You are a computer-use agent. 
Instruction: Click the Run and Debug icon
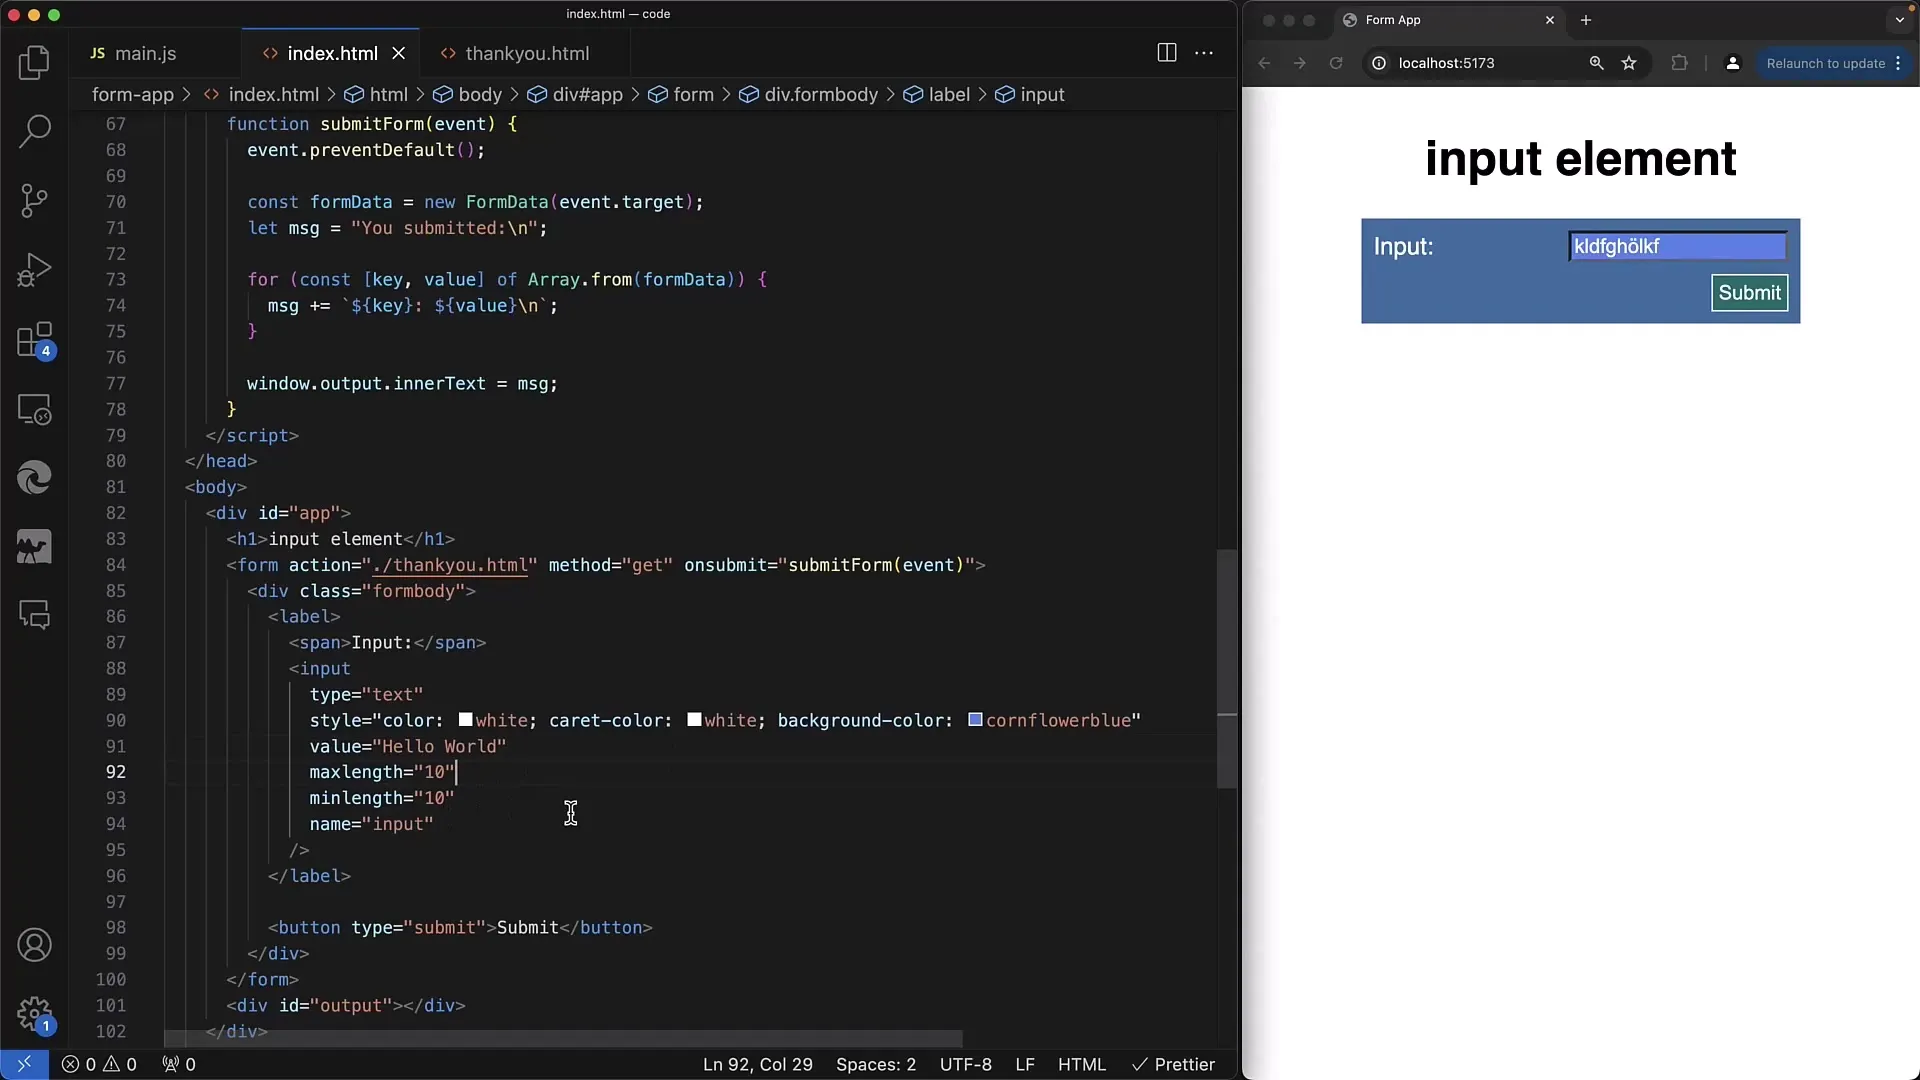pos(34,270)
